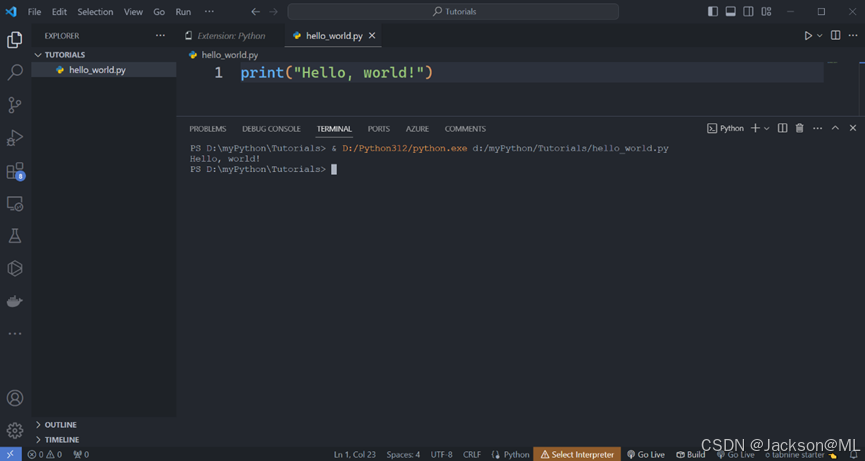Open the Selection menu
Viewport: 865px width, 461px height.
pos(95,12)
